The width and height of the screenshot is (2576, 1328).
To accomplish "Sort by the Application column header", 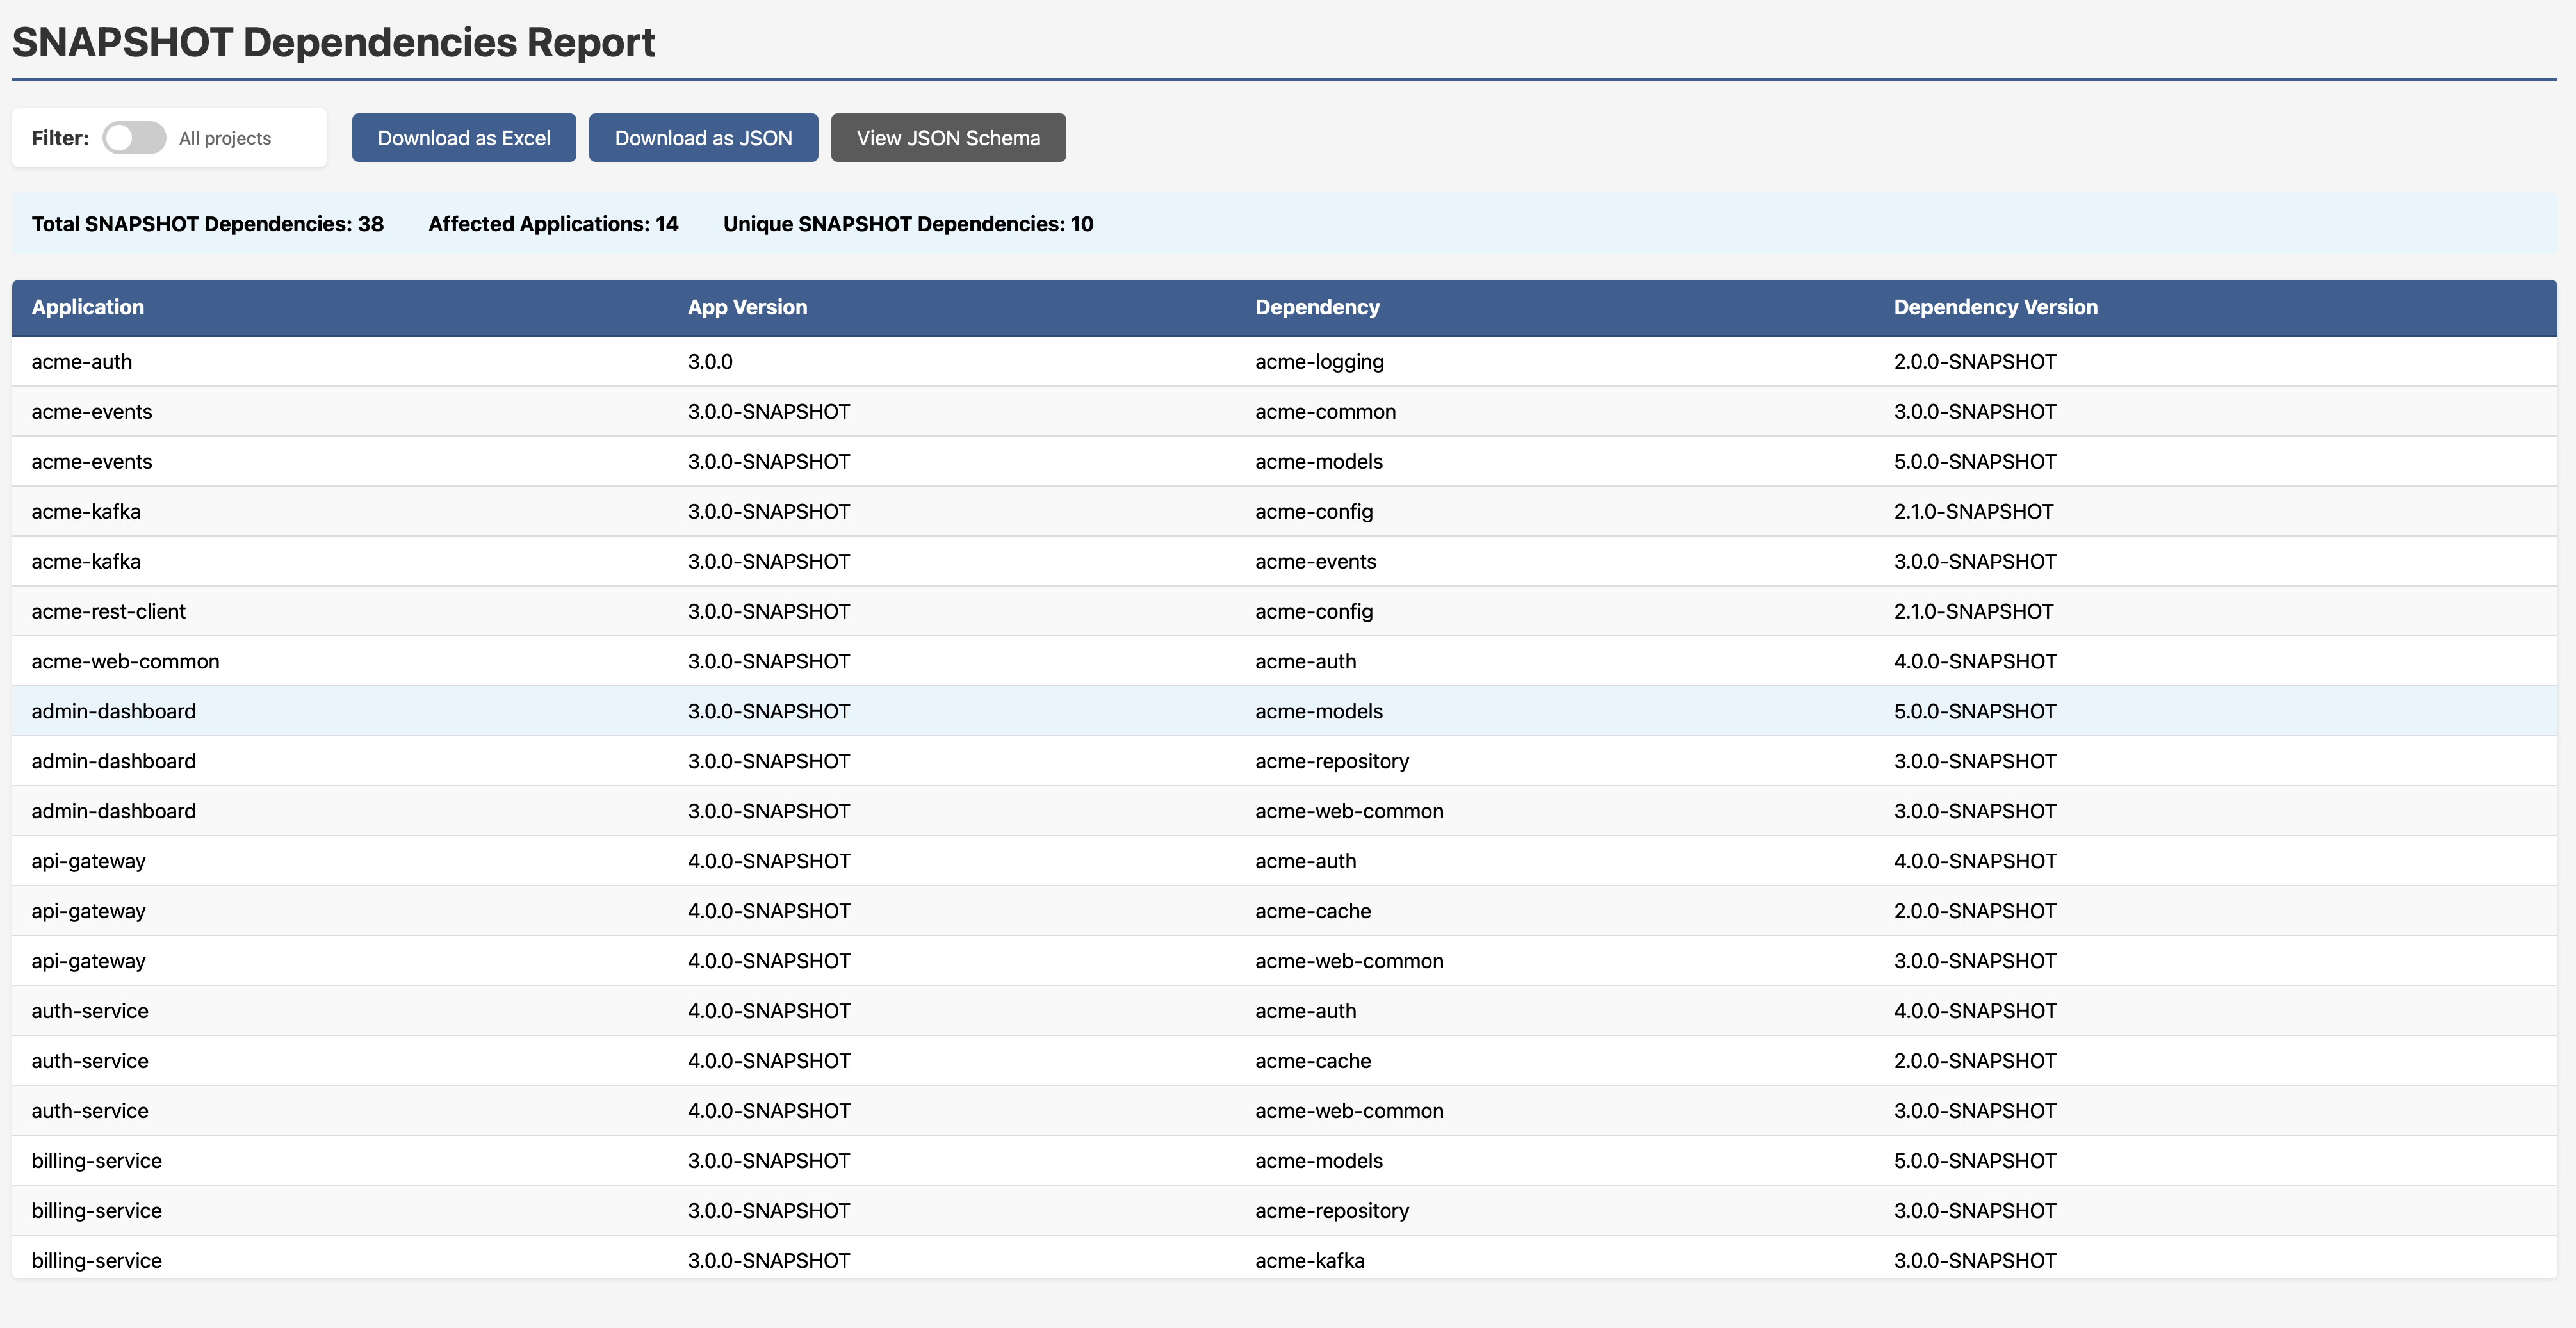I will pos(88,307).
